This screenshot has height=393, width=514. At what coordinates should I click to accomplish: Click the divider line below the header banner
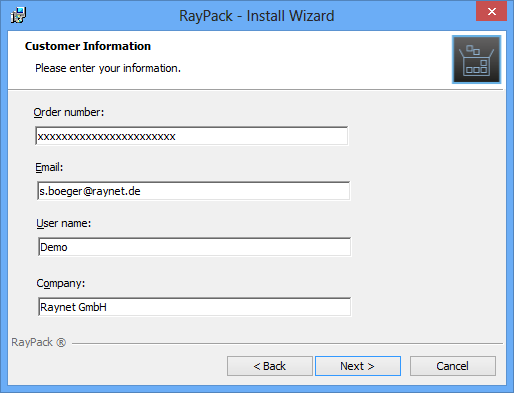coord(256,90)
